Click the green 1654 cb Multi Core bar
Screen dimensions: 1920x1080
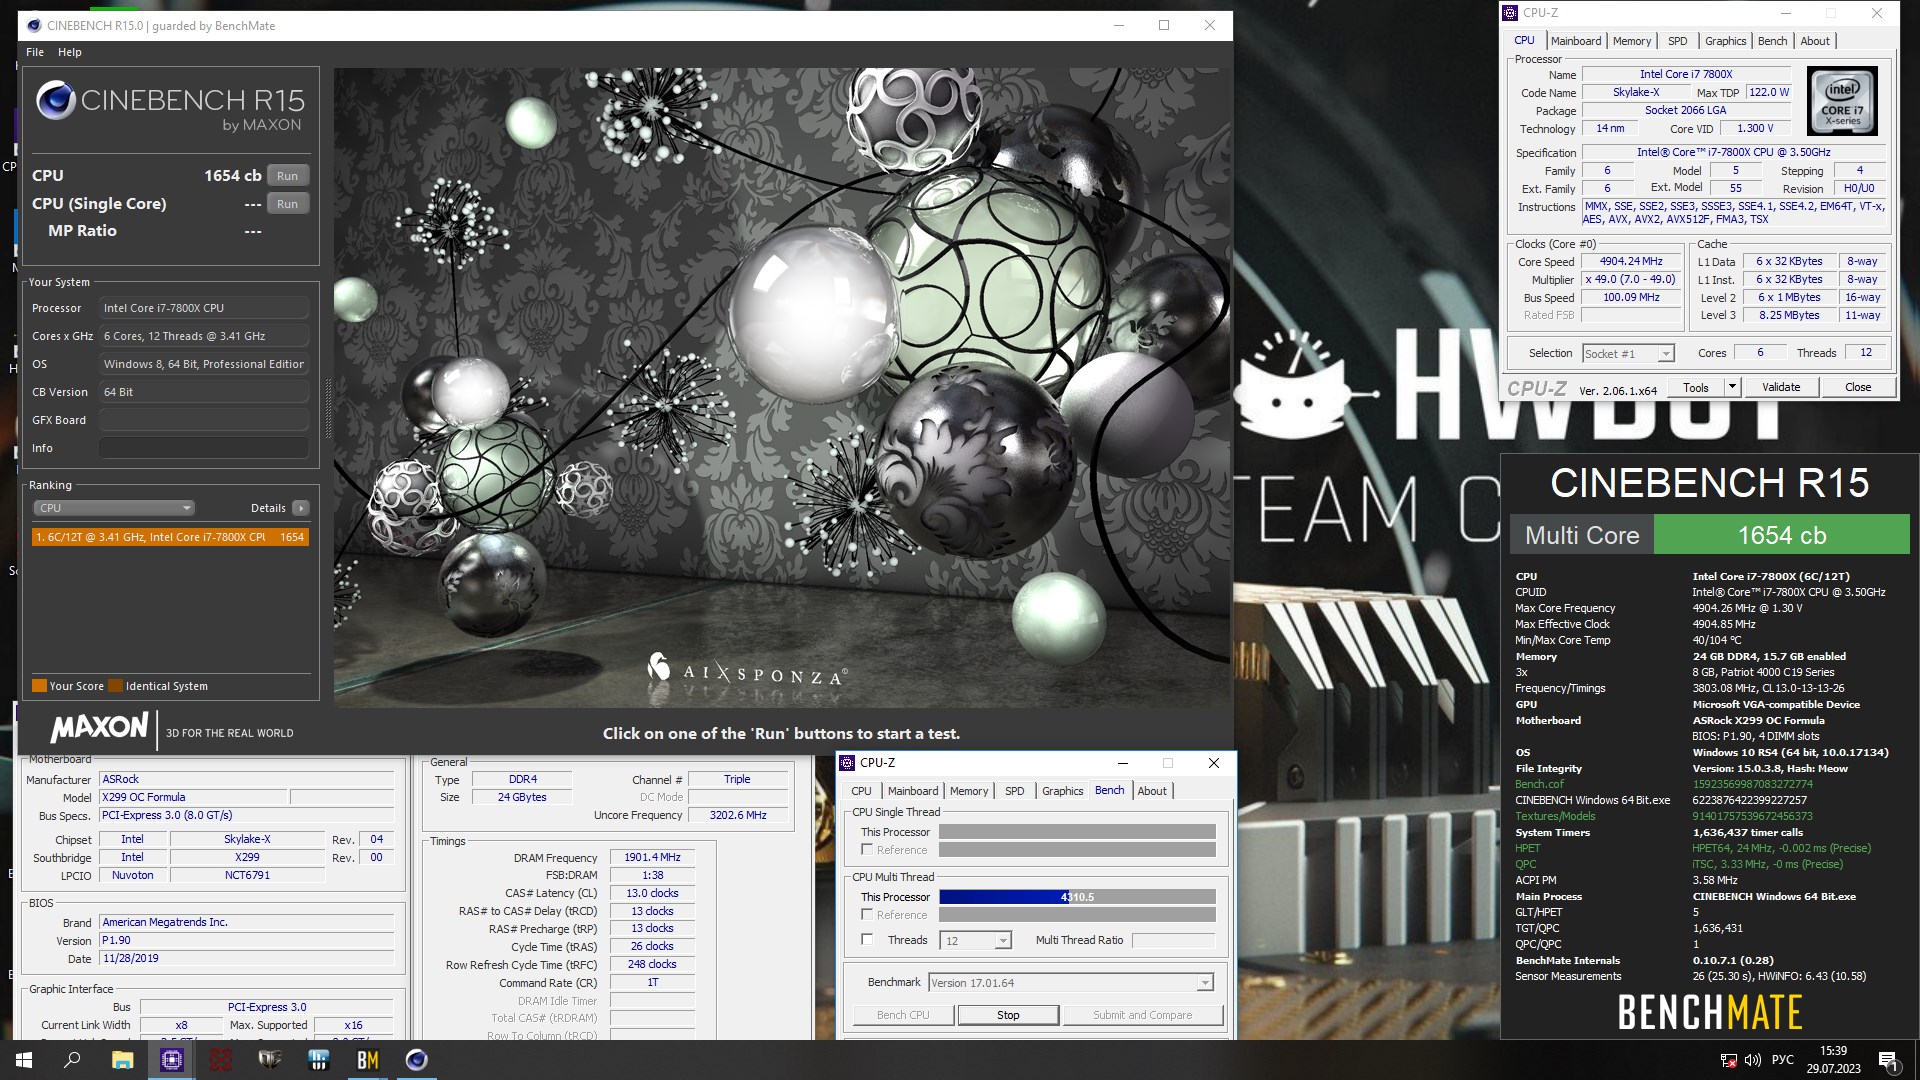(1782, 535)
